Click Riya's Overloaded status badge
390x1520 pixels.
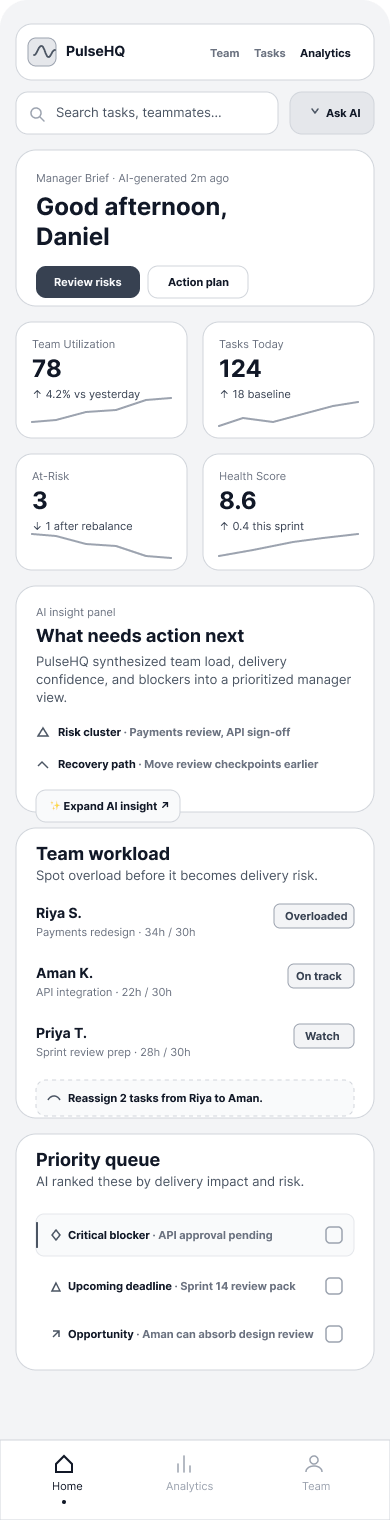[x=314, y=916]
